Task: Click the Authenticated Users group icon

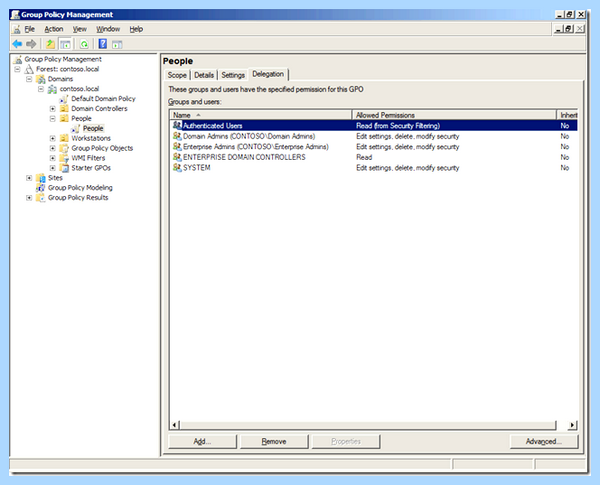Action: (x=177, y=126)
